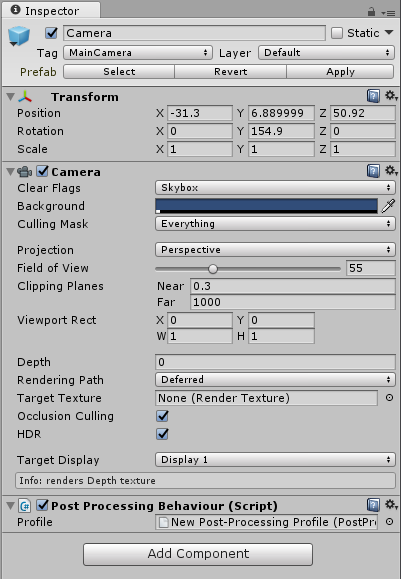Click the Viewport Rect H field
401x579 pixels.
(281, 336)
